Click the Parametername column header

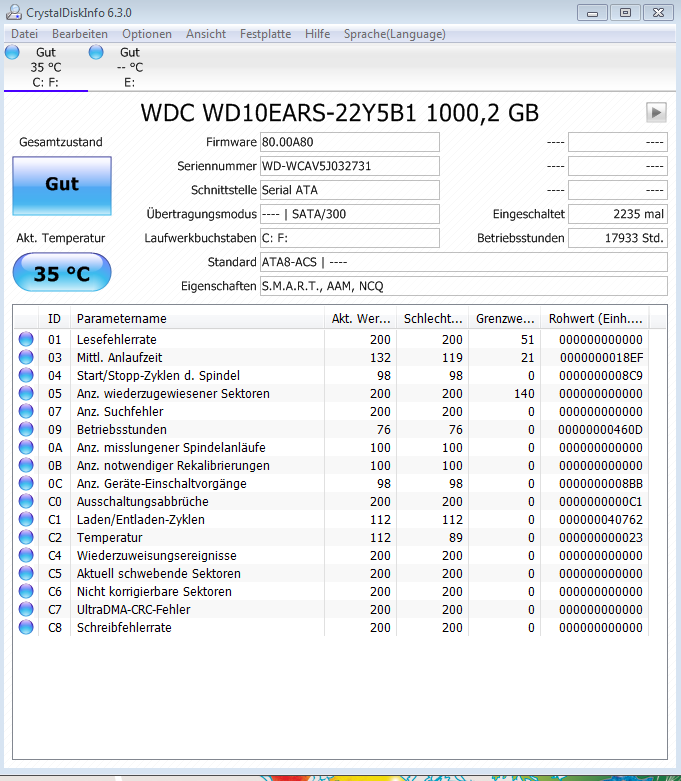(197, 319)
